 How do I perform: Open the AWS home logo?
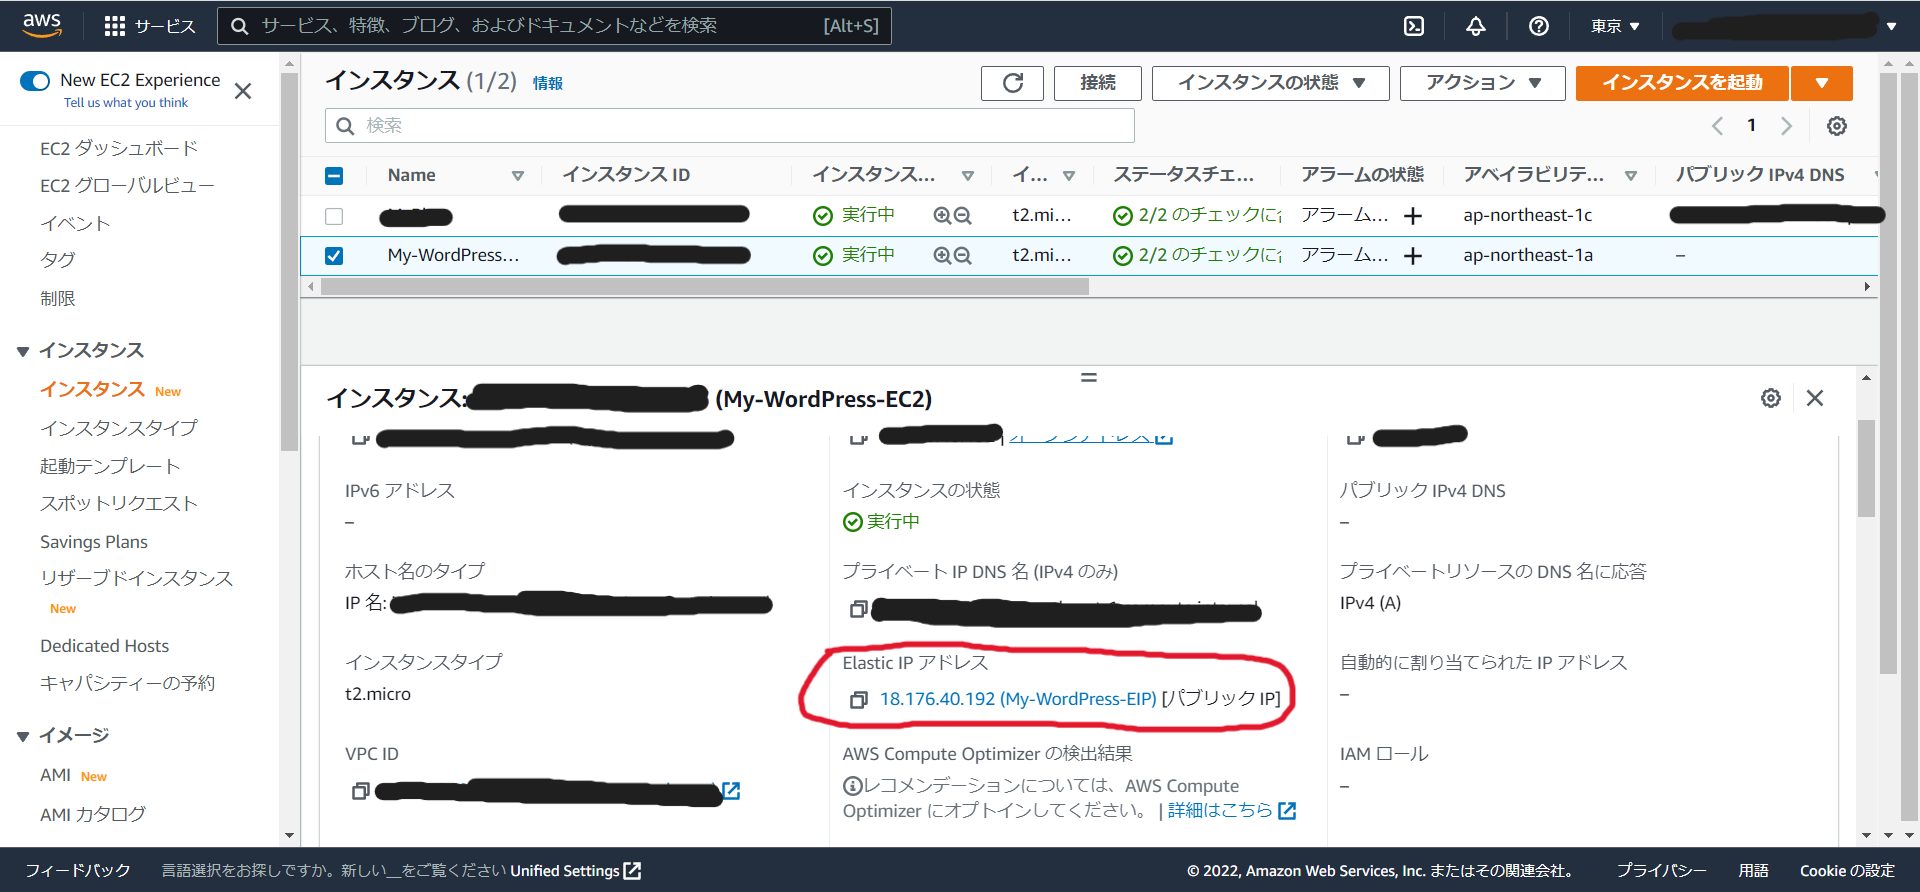pyautogui.click(x=42, y=25)
